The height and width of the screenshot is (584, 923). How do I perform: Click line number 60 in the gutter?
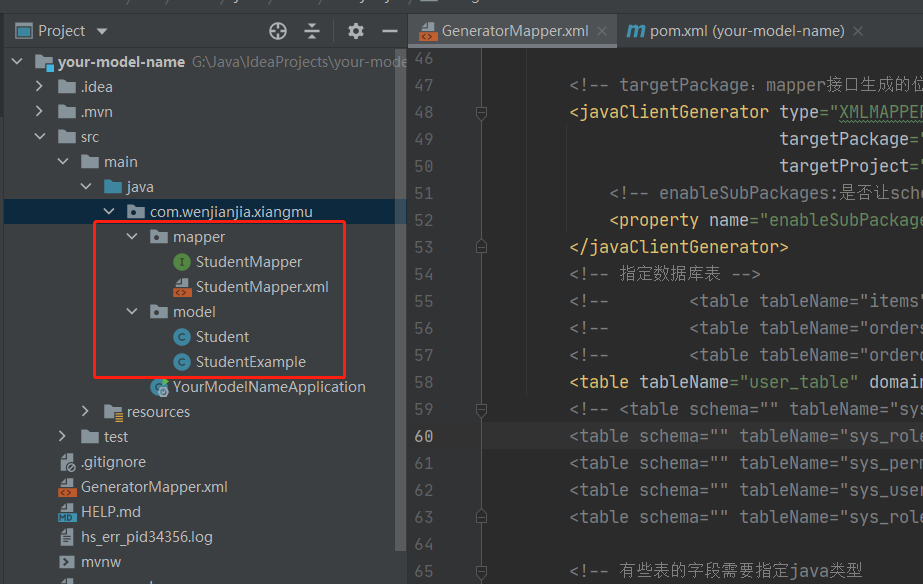tap(424, 436)
